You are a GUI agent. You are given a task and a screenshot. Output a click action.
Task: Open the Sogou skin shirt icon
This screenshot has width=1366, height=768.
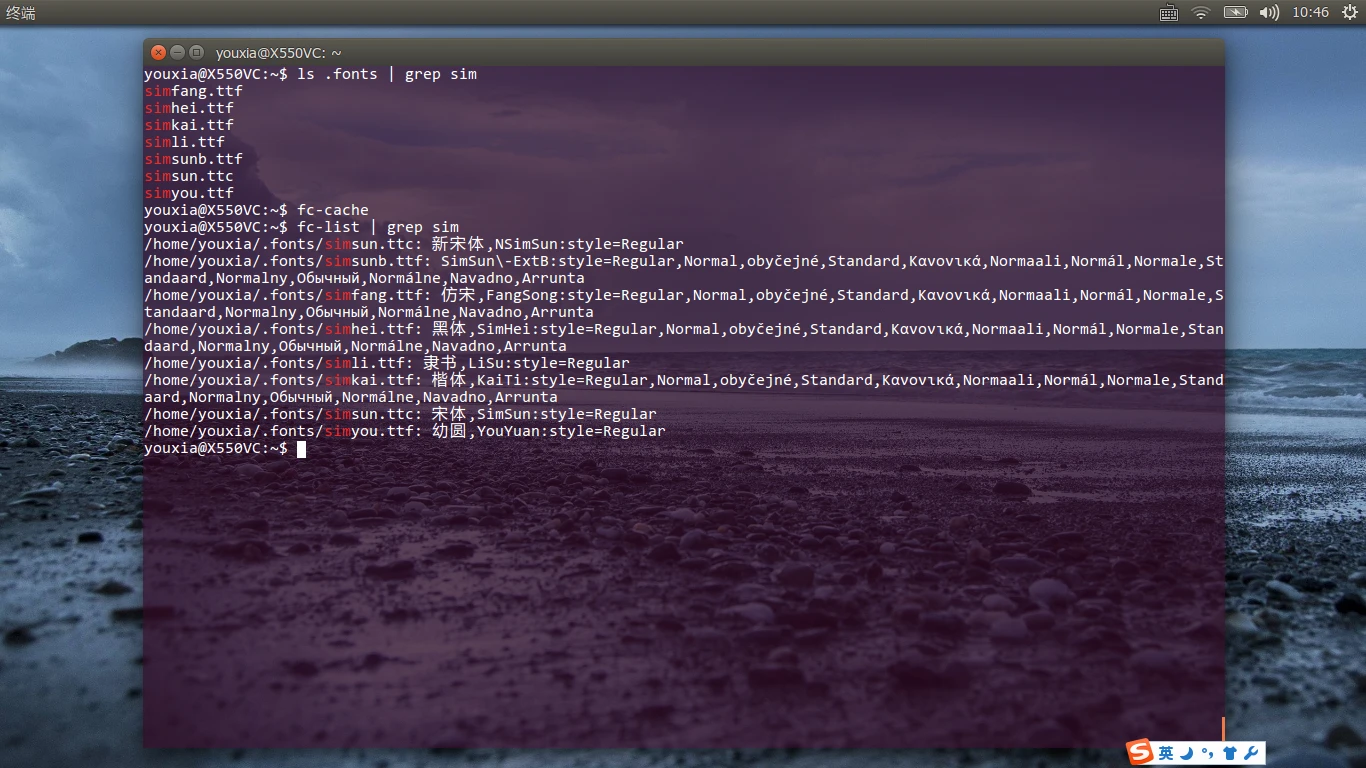point(1229,753)
